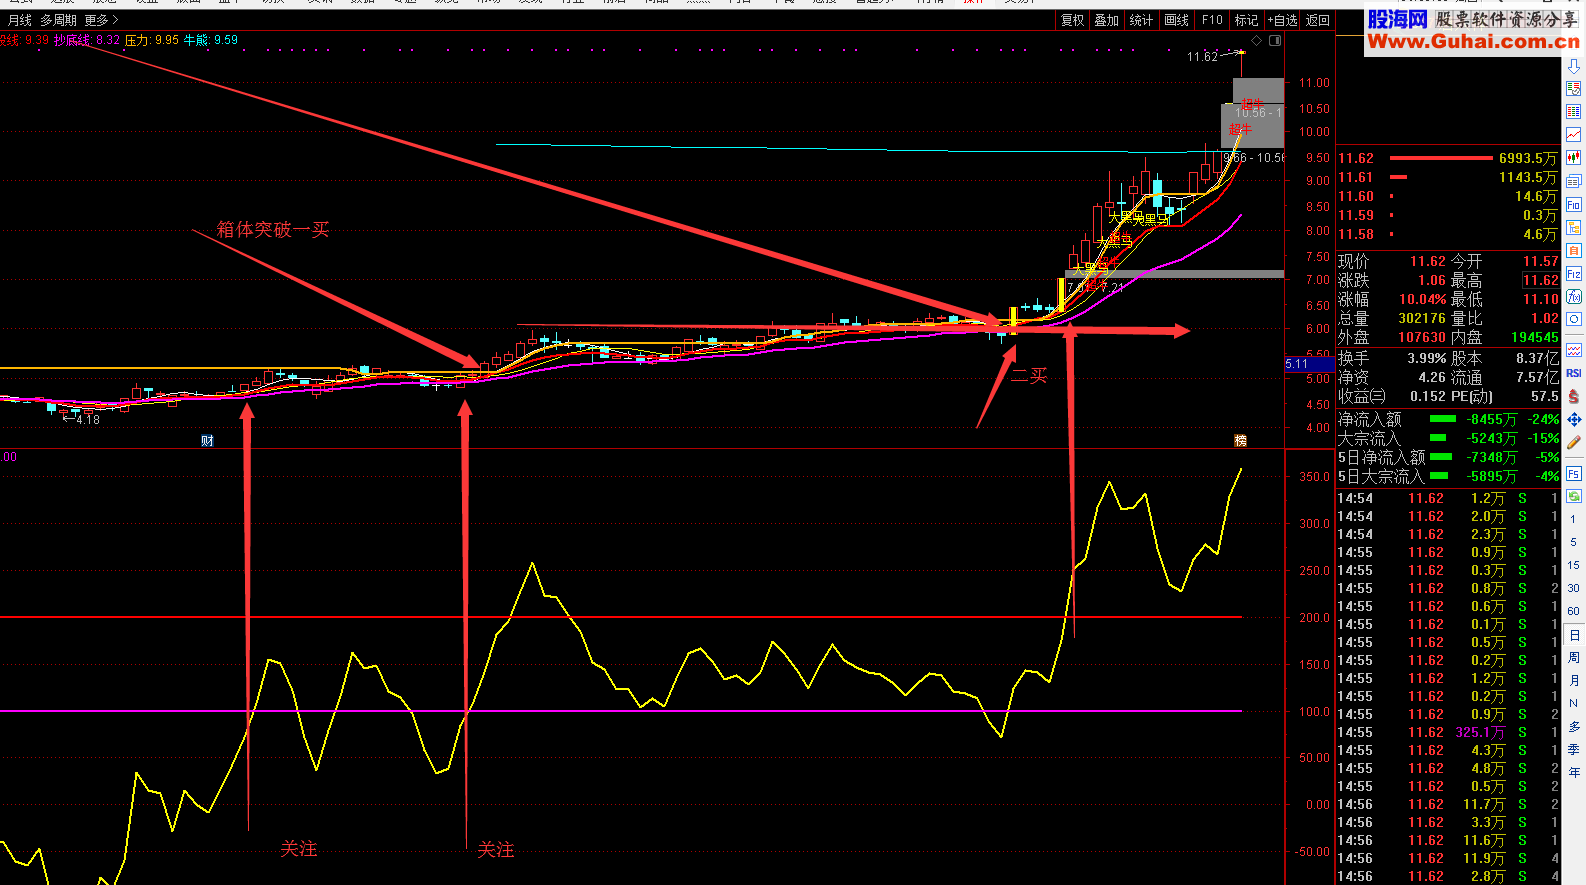Switch to the candlestick K-line chart icon

tap(1574, 158)
